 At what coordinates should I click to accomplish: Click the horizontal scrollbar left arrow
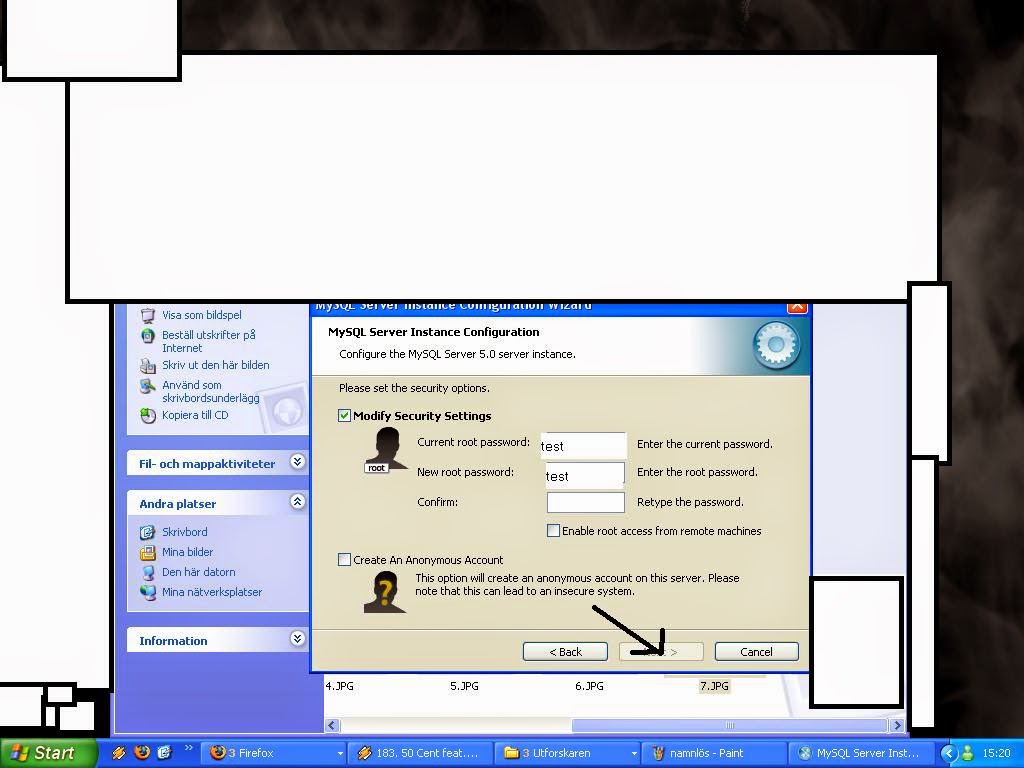click(332, 726)
